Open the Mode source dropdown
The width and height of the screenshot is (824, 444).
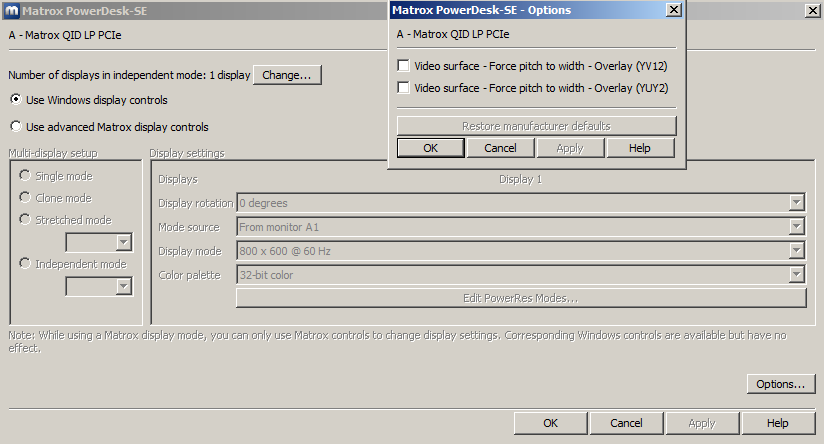tap(796, 227)
